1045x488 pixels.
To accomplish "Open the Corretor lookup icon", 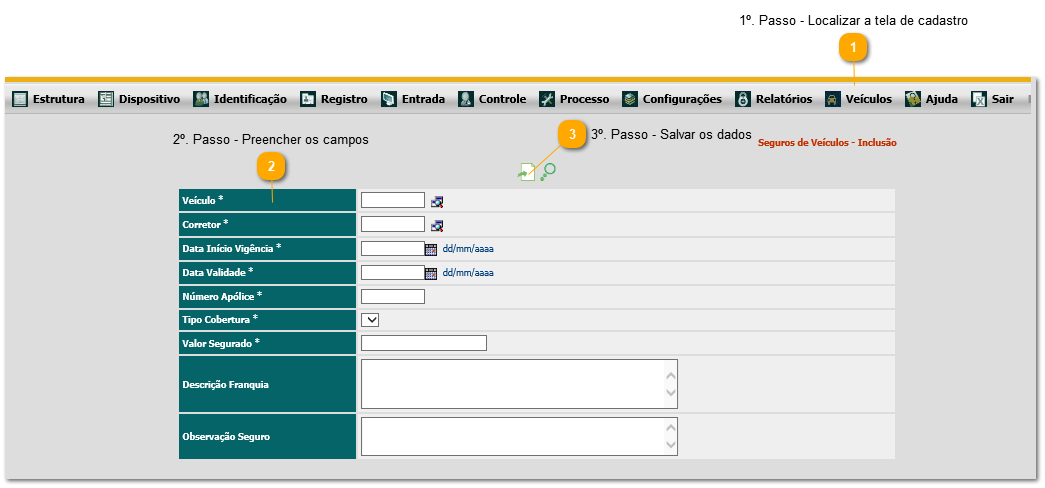I will 437,225.
